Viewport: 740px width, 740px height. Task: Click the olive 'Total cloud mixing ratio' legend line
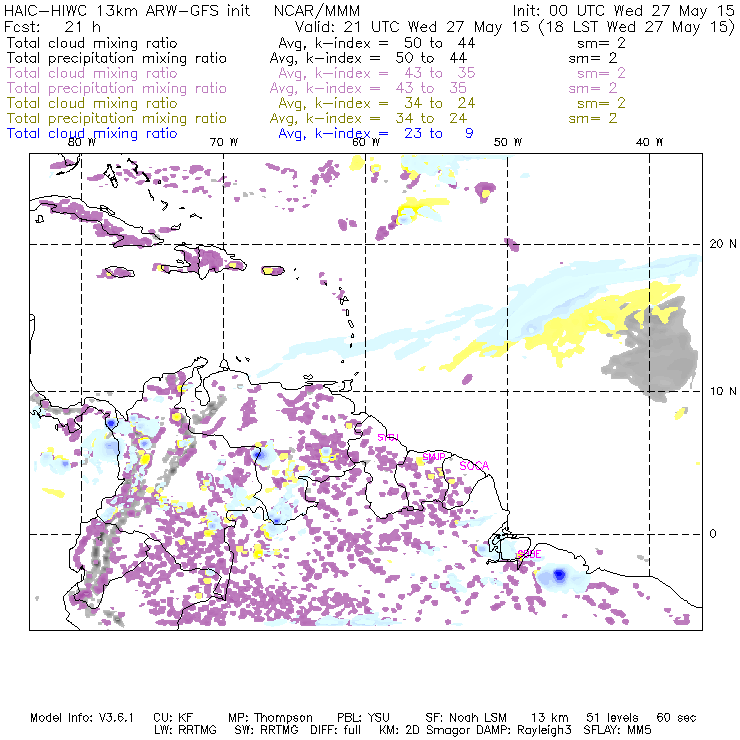[92, 103]
